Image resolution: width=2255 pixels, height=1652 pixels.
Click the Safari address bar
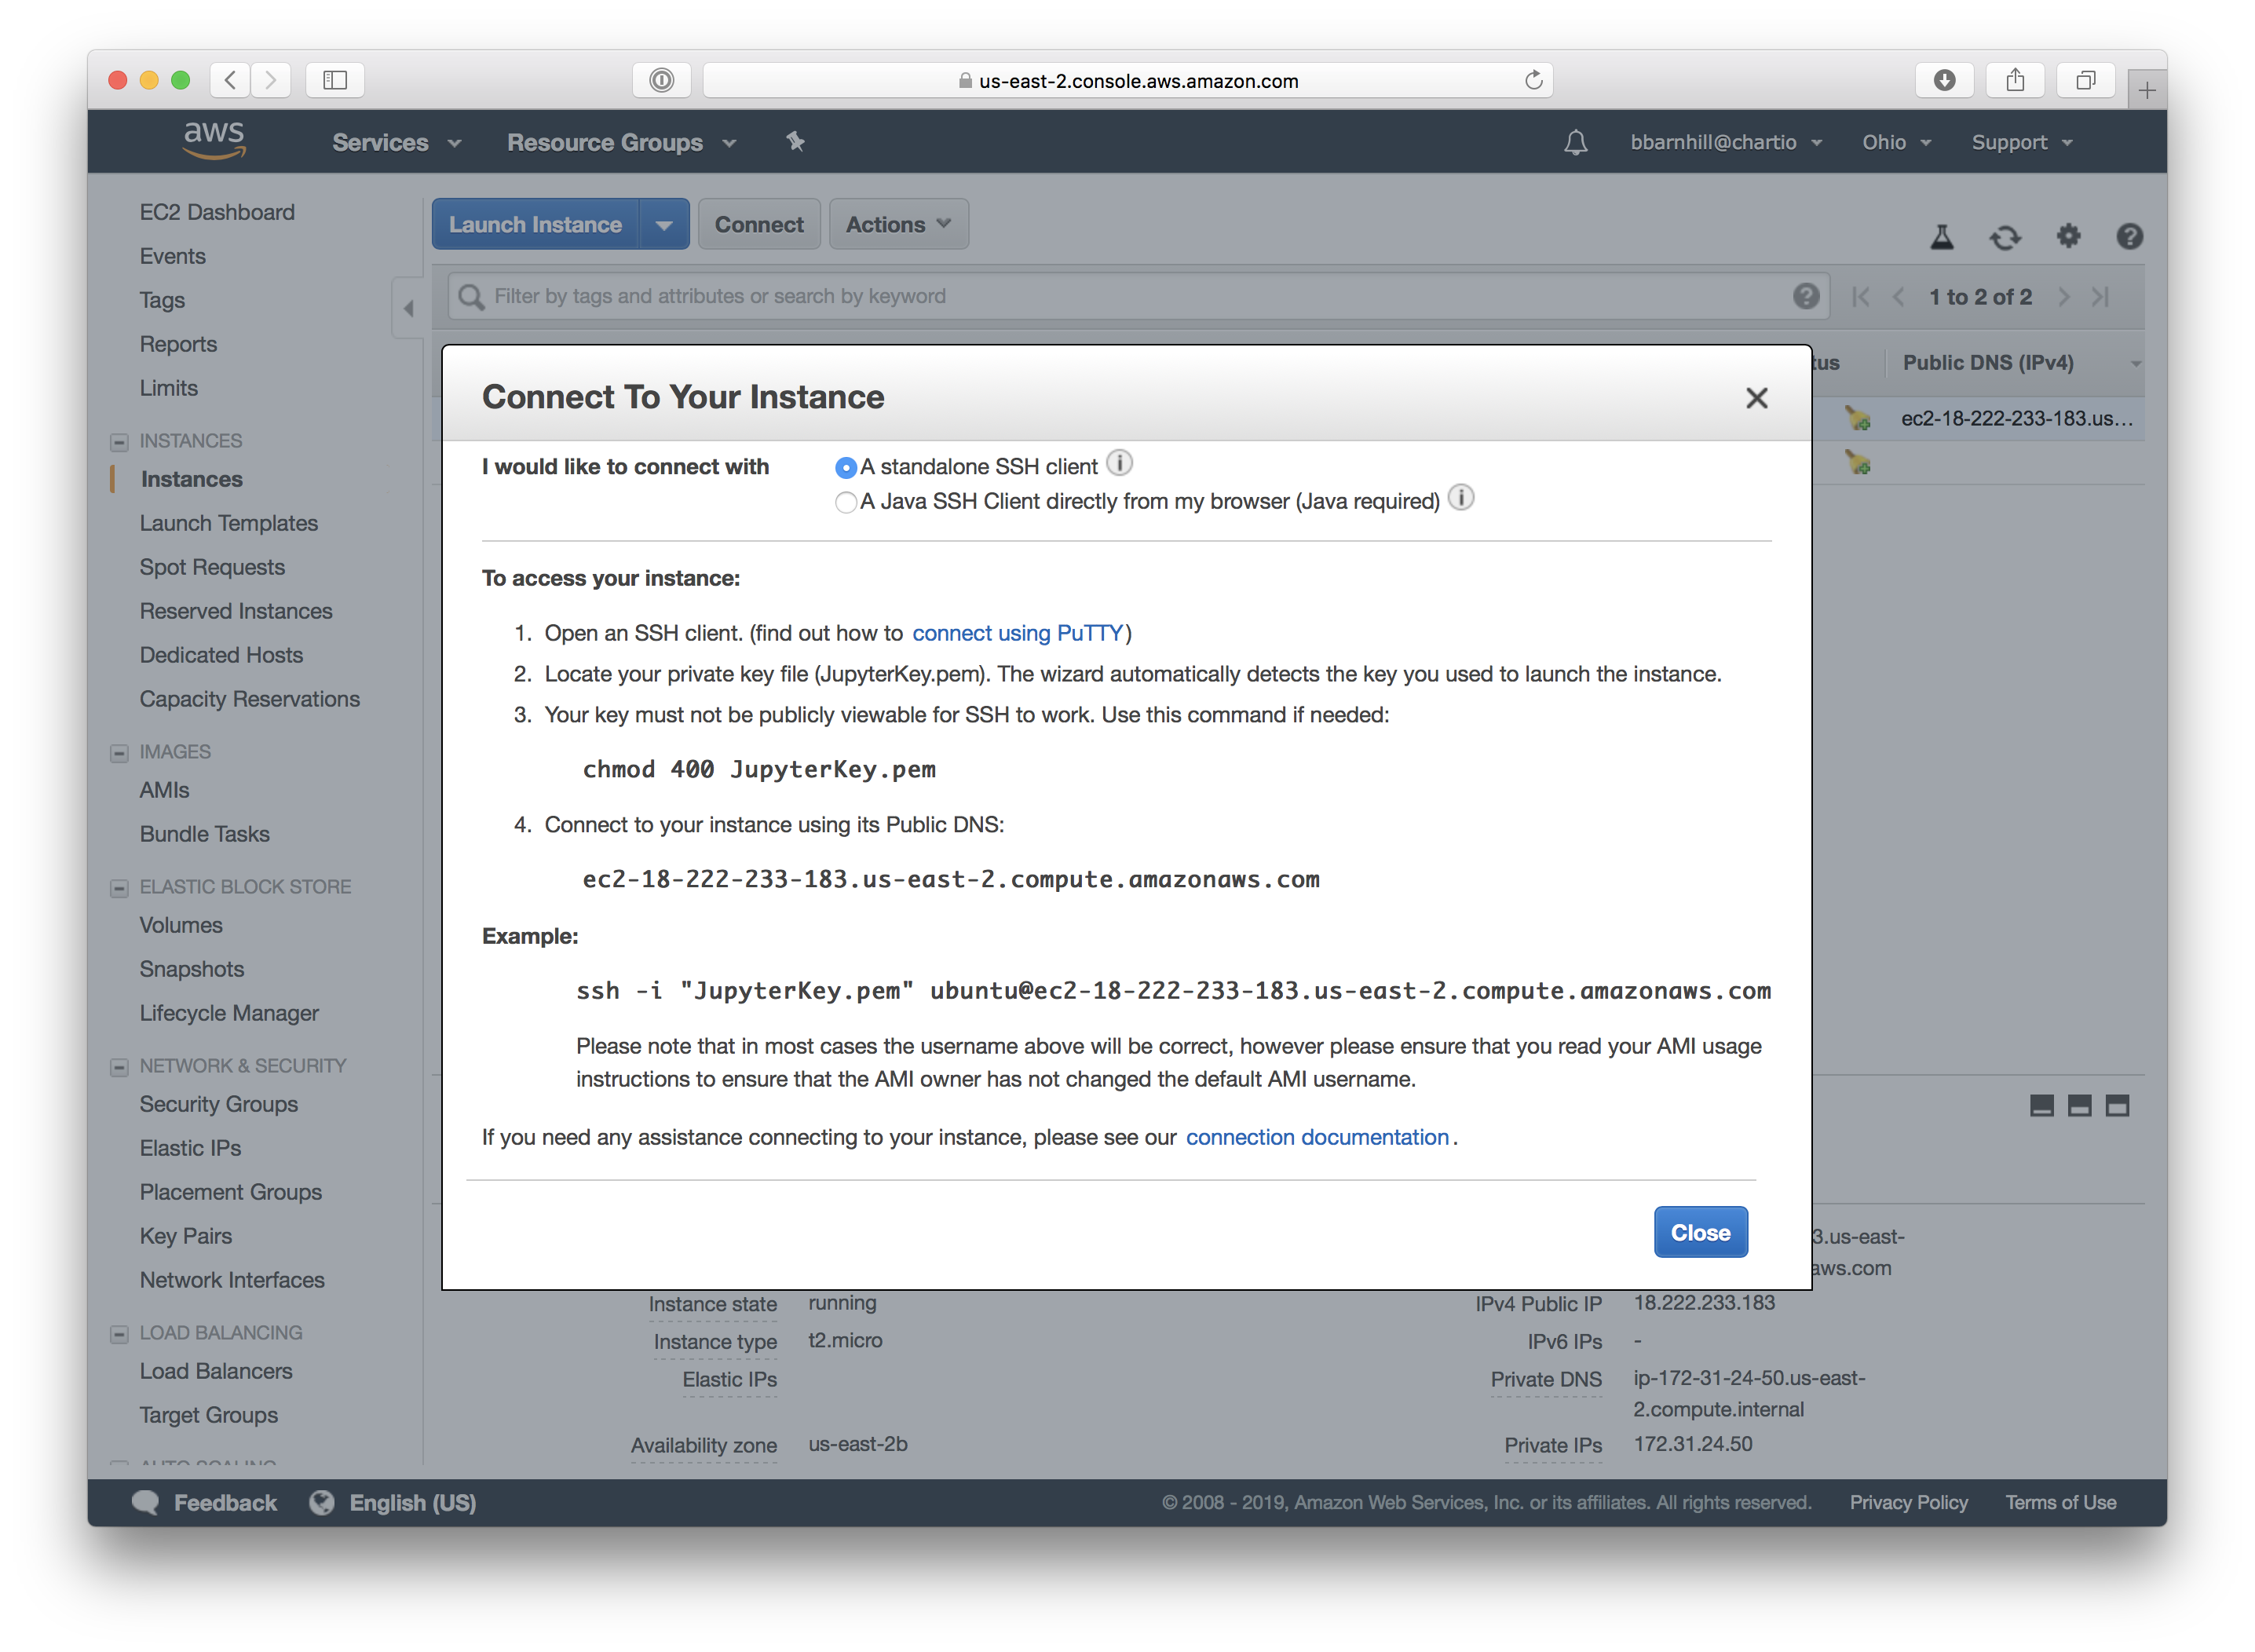click(x=1127, y=80)
